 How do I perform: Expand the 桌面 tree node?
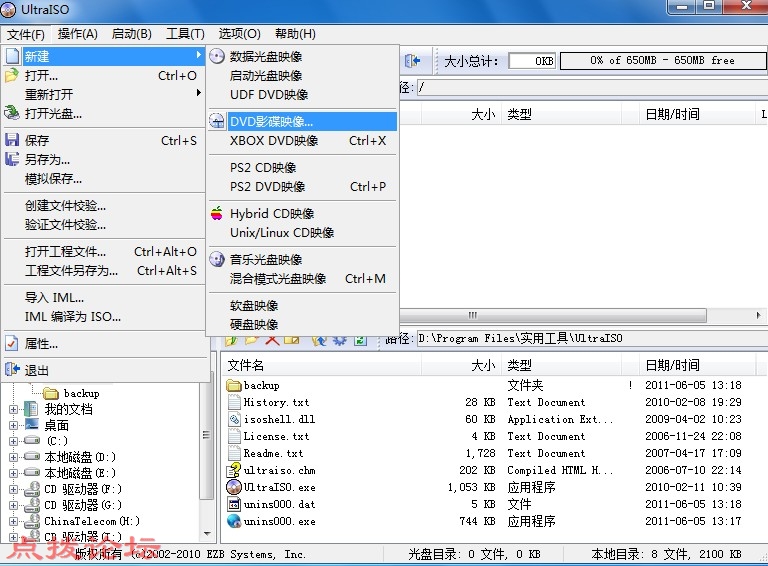tap(13, 425)
